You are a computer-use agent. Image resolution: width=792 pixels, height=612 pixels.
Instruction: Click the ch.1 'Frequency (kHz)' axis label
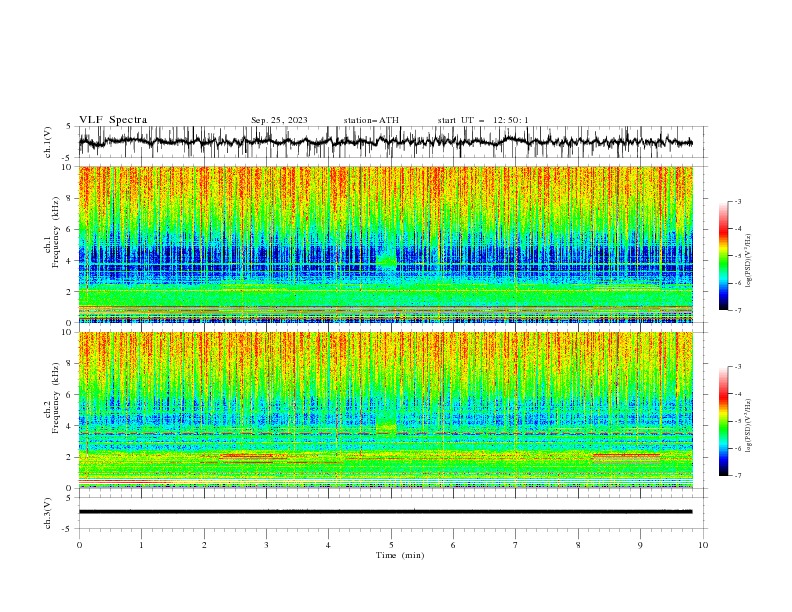pos(56,232)
